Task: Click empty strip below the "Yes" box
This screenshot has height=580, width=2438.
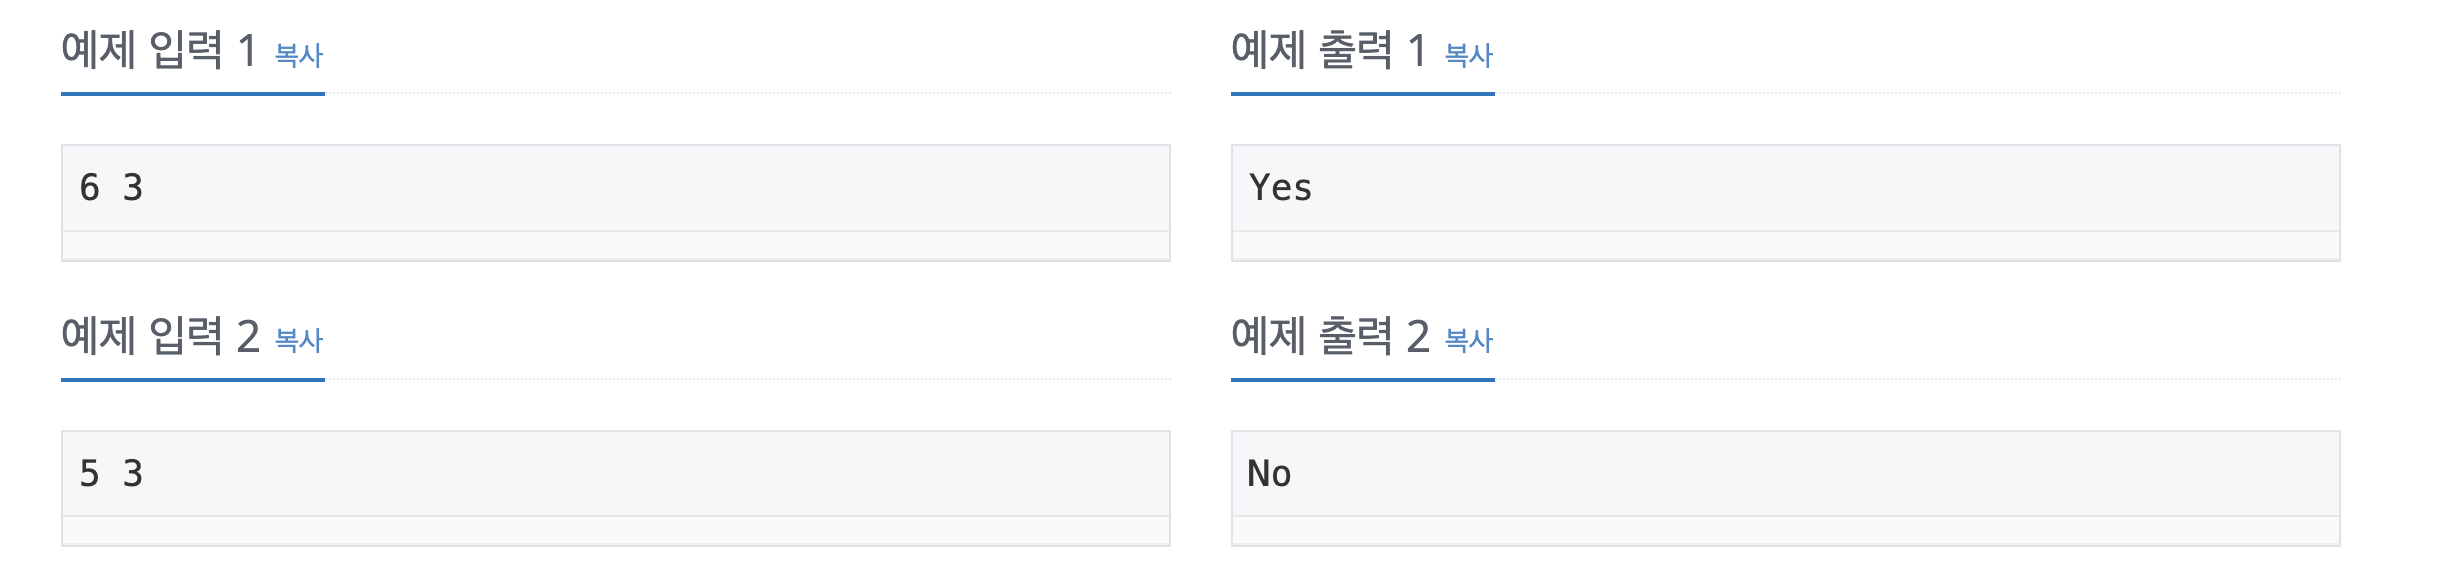Action: tap(1785, 246)
